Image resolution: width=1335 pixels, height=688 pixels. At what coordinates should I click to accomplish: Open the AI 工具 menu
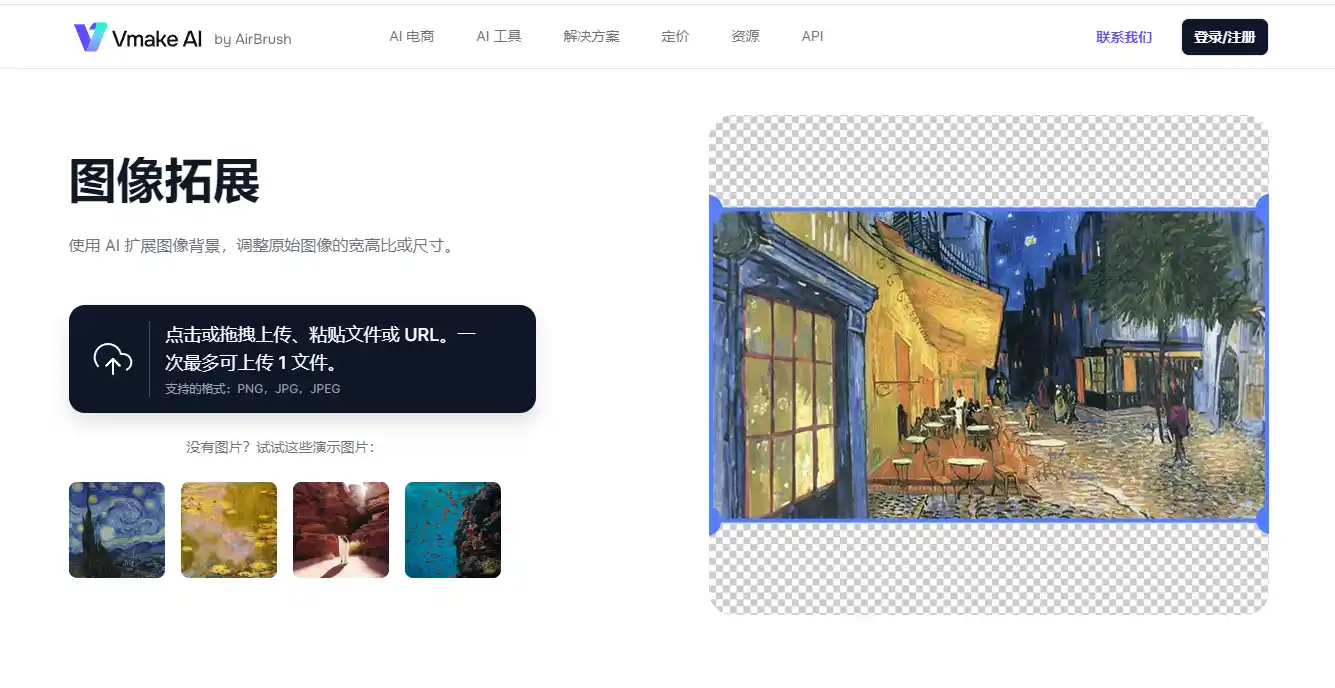pos(499,36)
